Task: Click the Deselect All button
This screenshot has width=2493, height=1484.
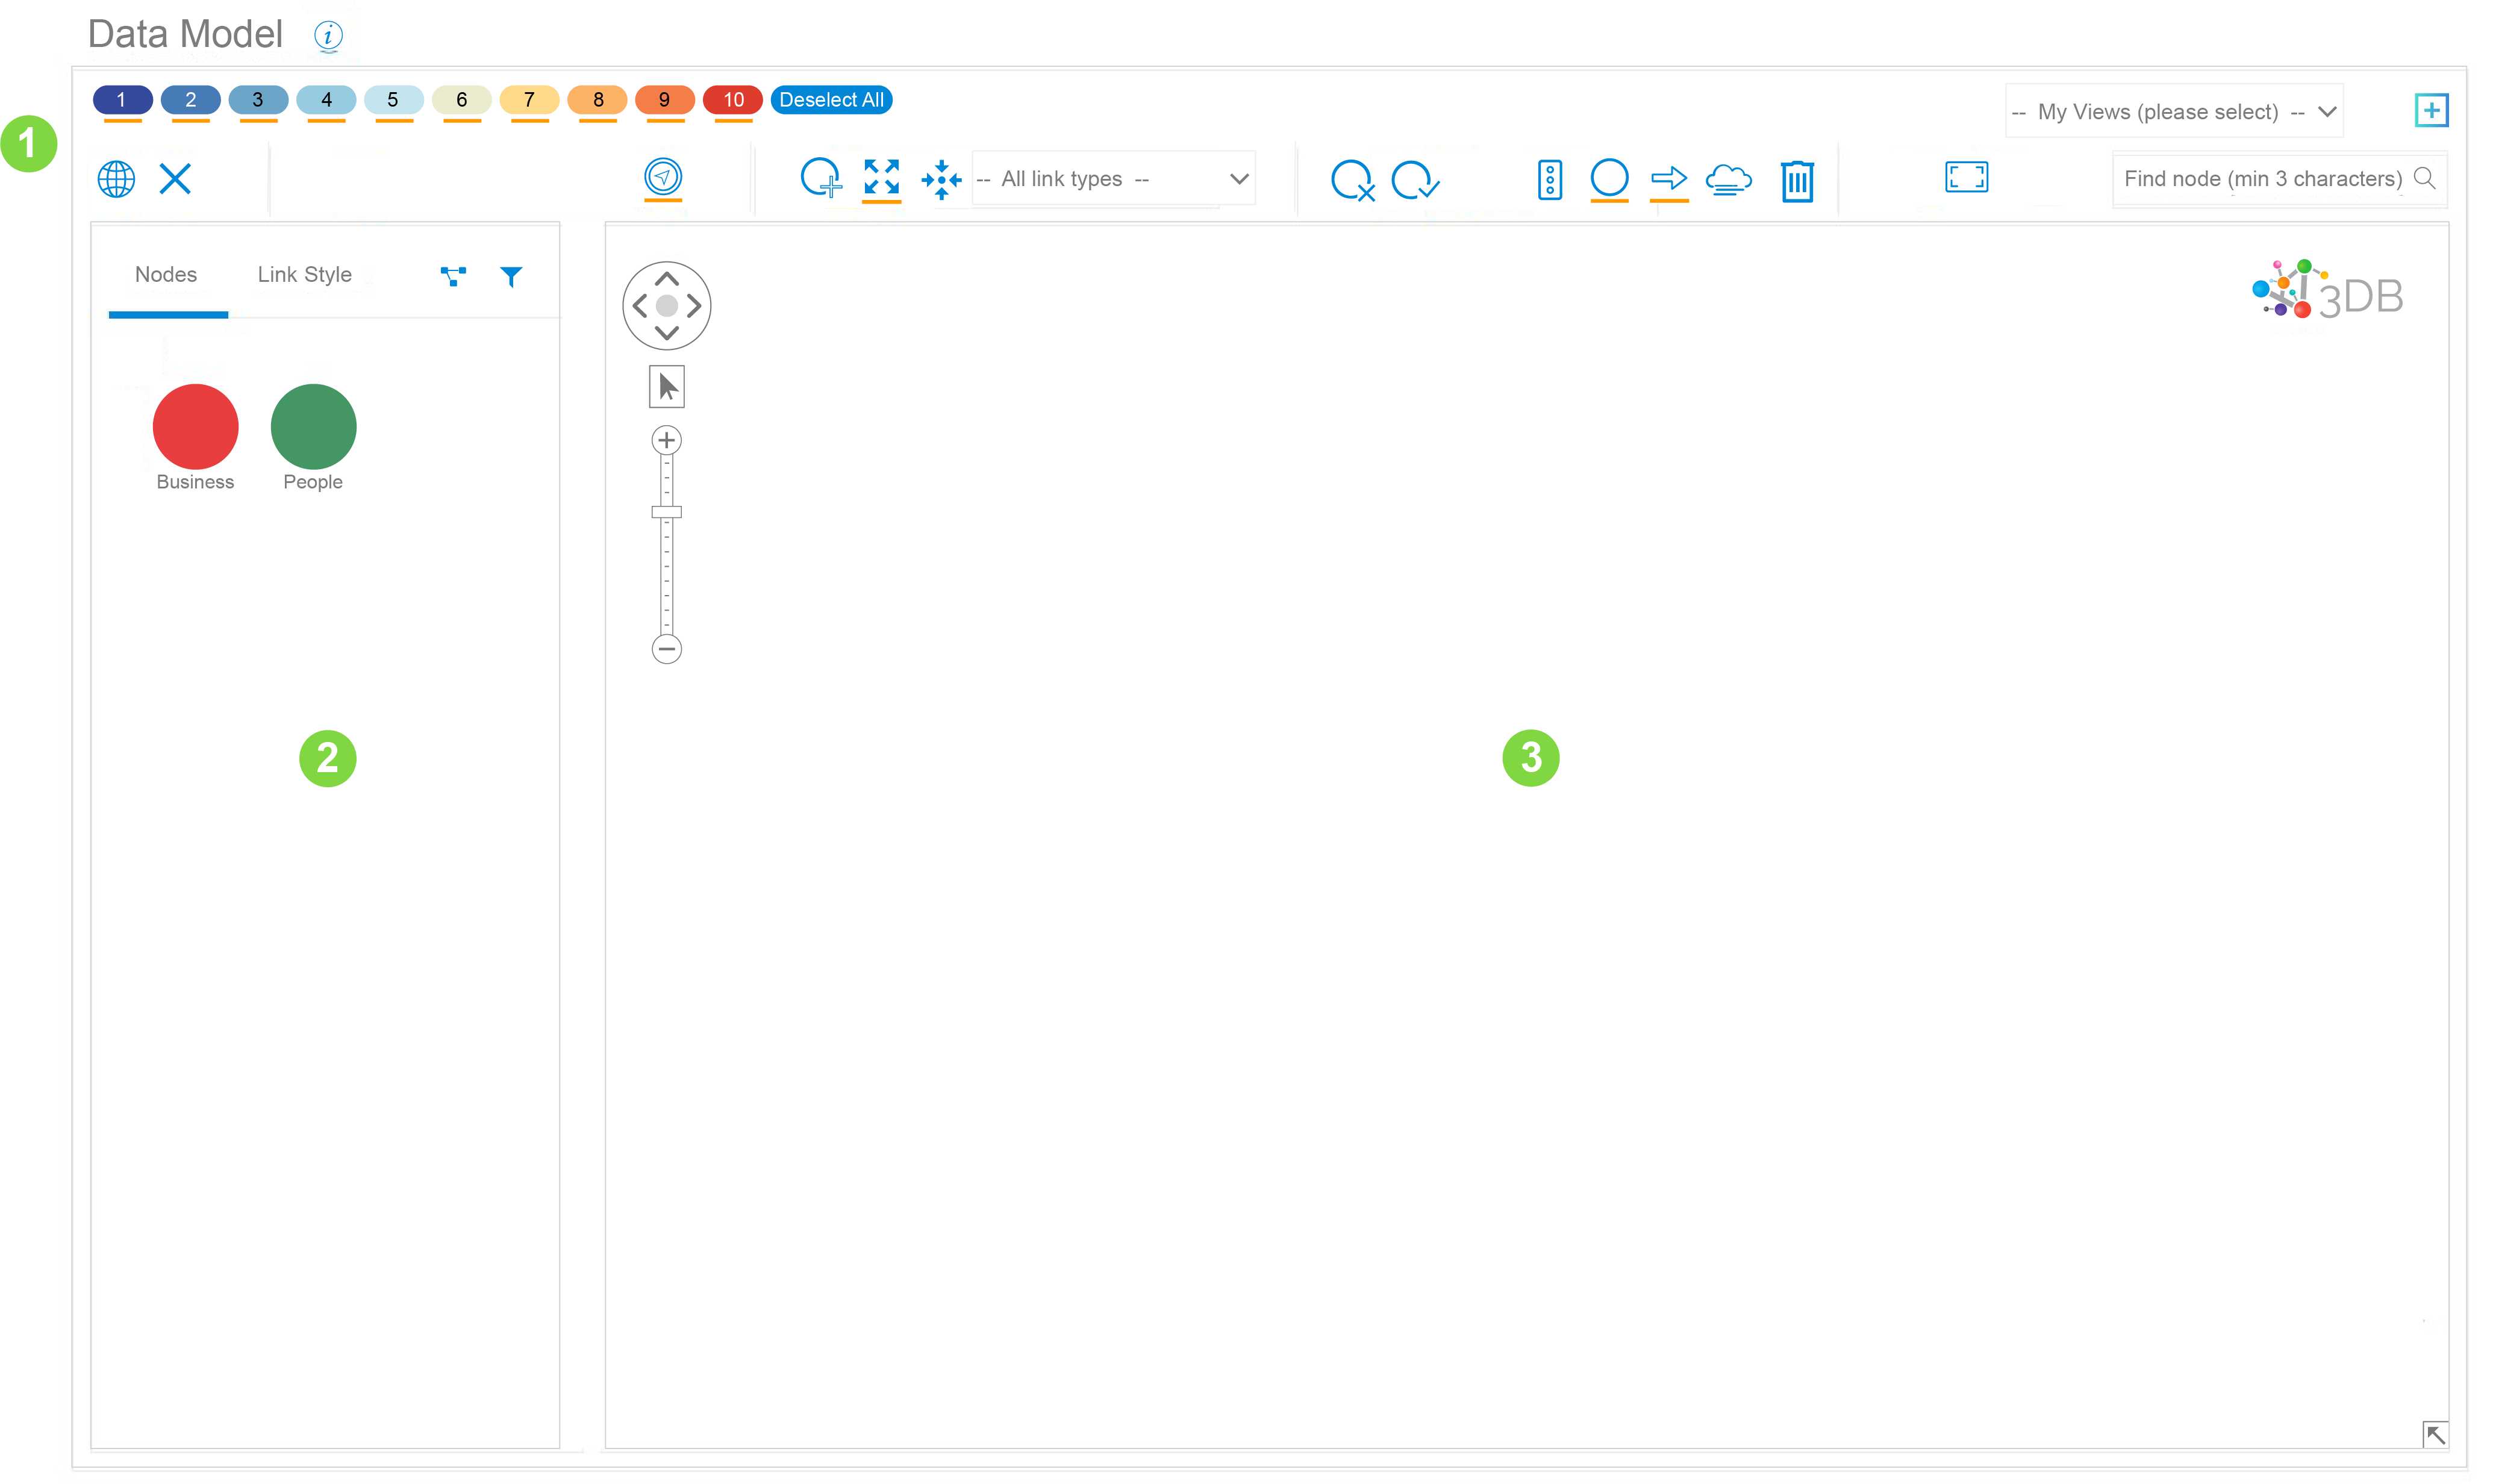Action: coord(831,100)
